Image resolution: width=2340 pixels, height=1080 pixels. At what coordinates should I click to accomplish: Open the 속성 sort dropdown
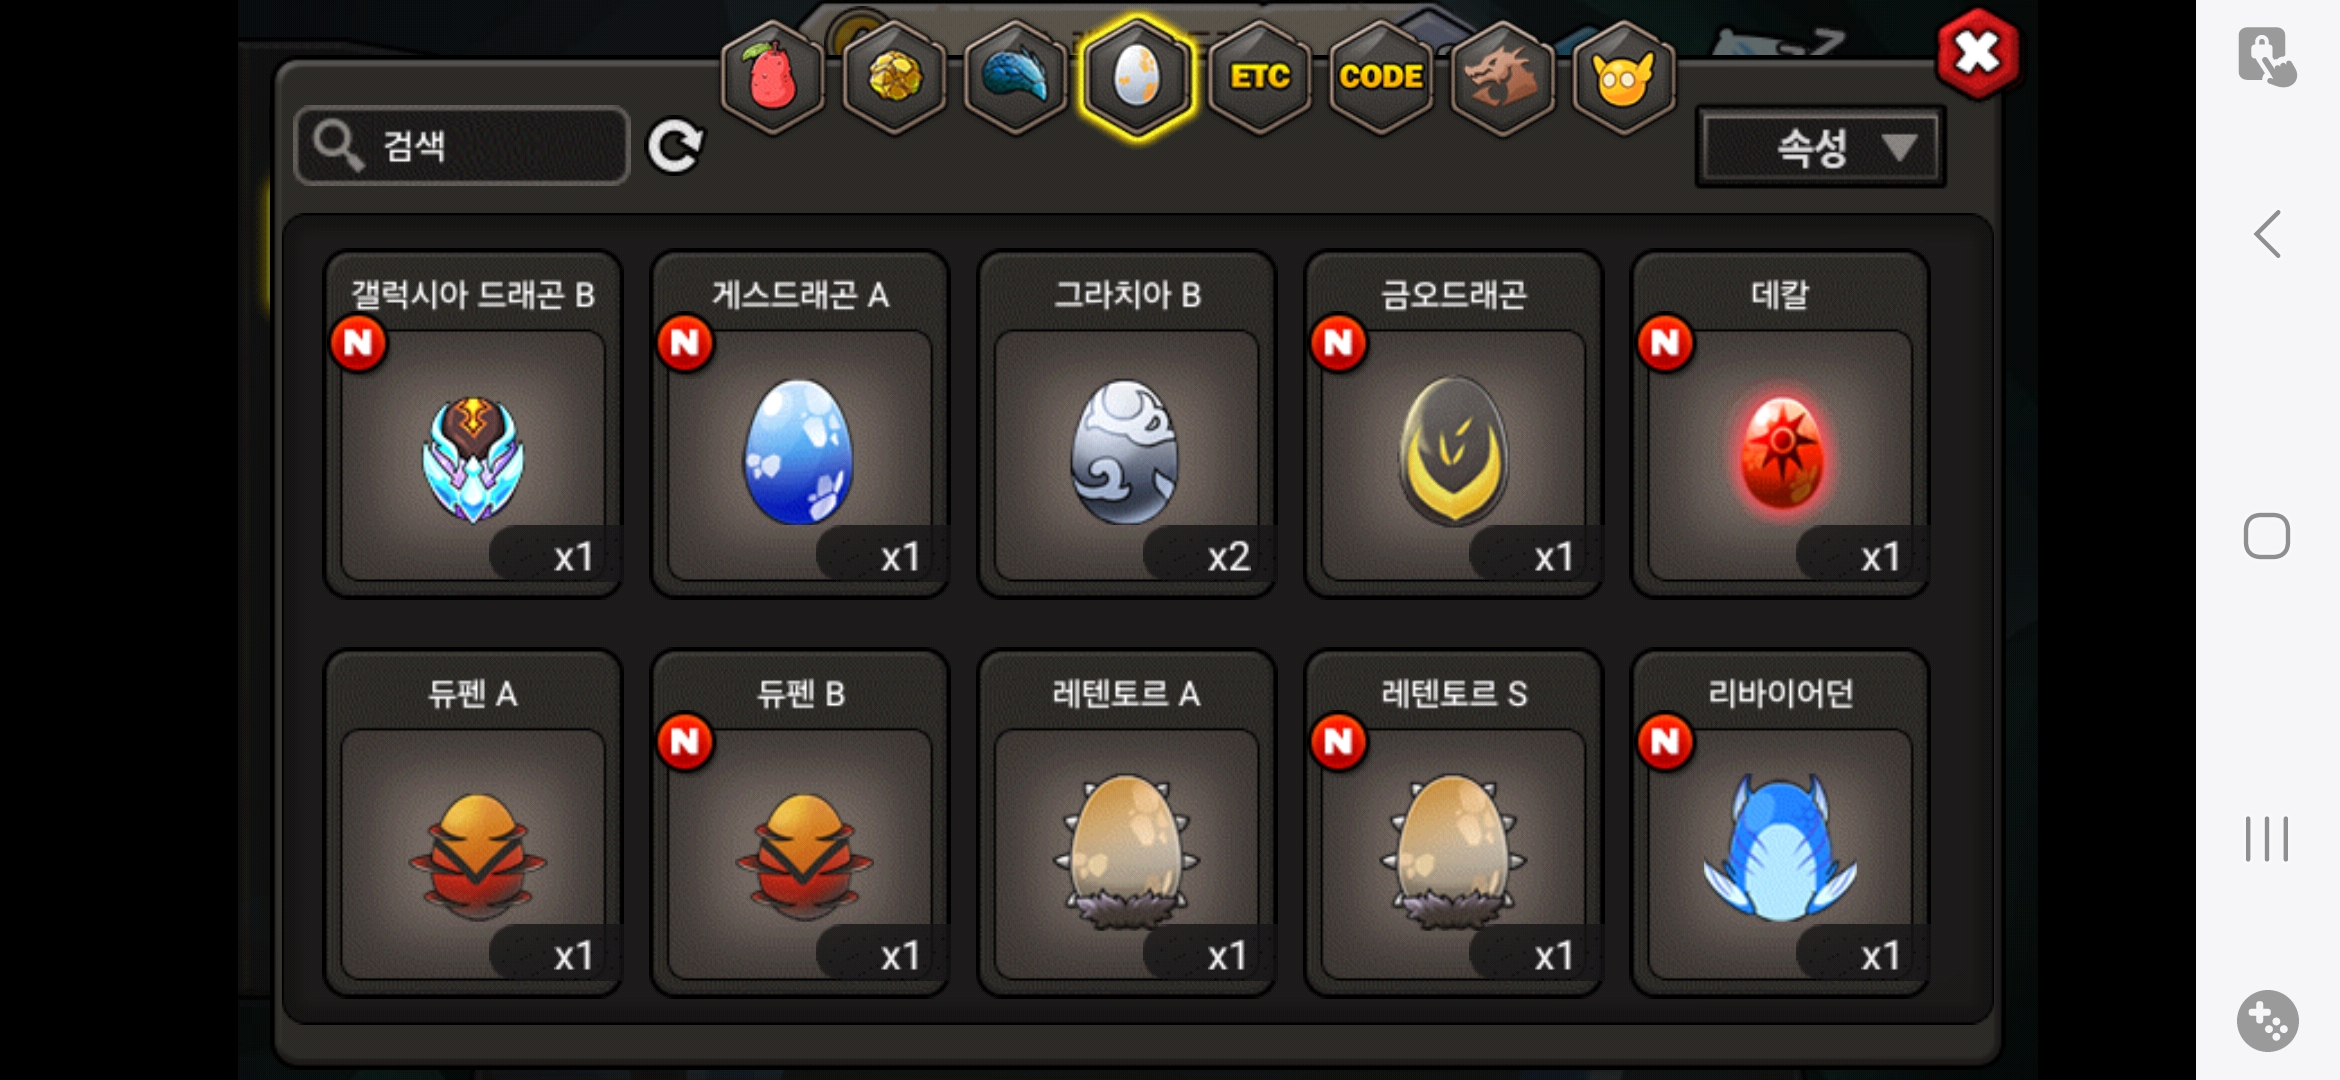point(1820,148)
